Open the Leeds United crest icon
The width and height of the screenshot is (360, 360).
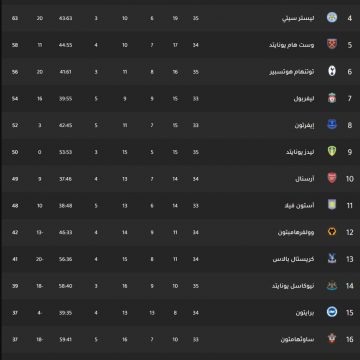pos(332,151)
